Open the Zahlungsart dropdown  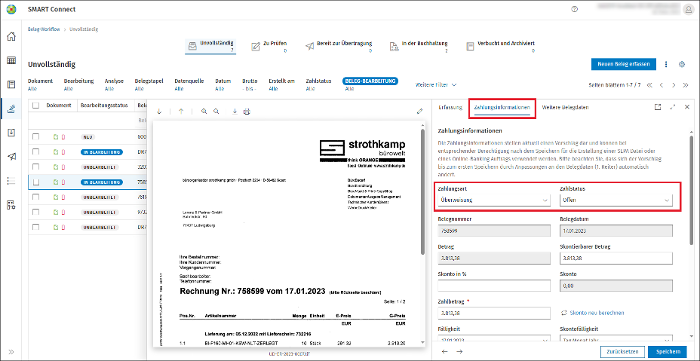pos(494,200)
